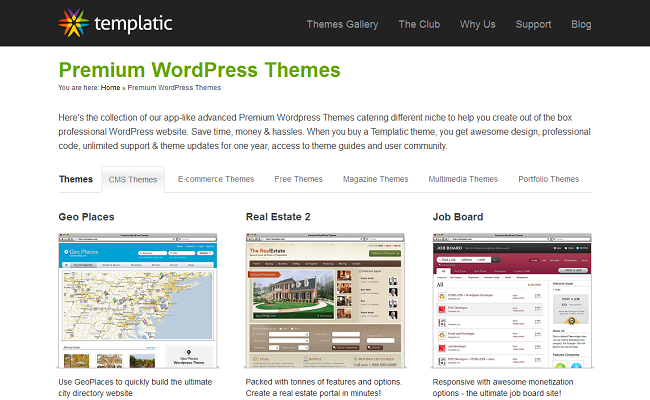The width and height of the screenshot is (650, 400).
Task: Click the Premium WordPress Themes heading
Action: tap(199, 70)
